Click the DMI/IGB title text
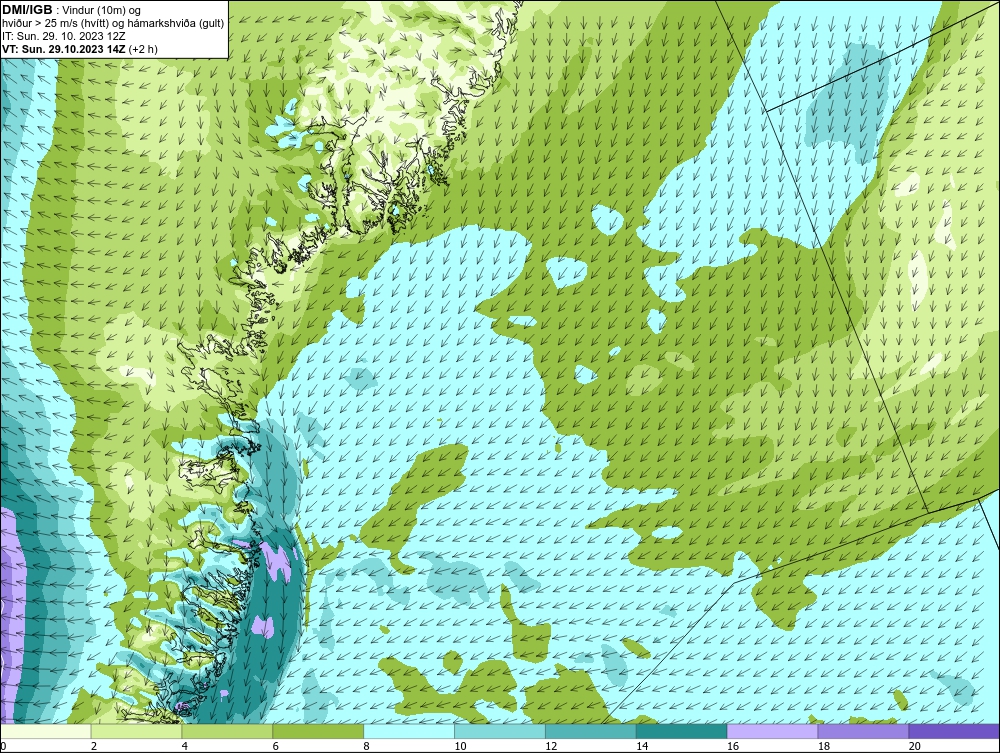The width and height of the screenshot is (1000, 753). [x=27, y=10]
